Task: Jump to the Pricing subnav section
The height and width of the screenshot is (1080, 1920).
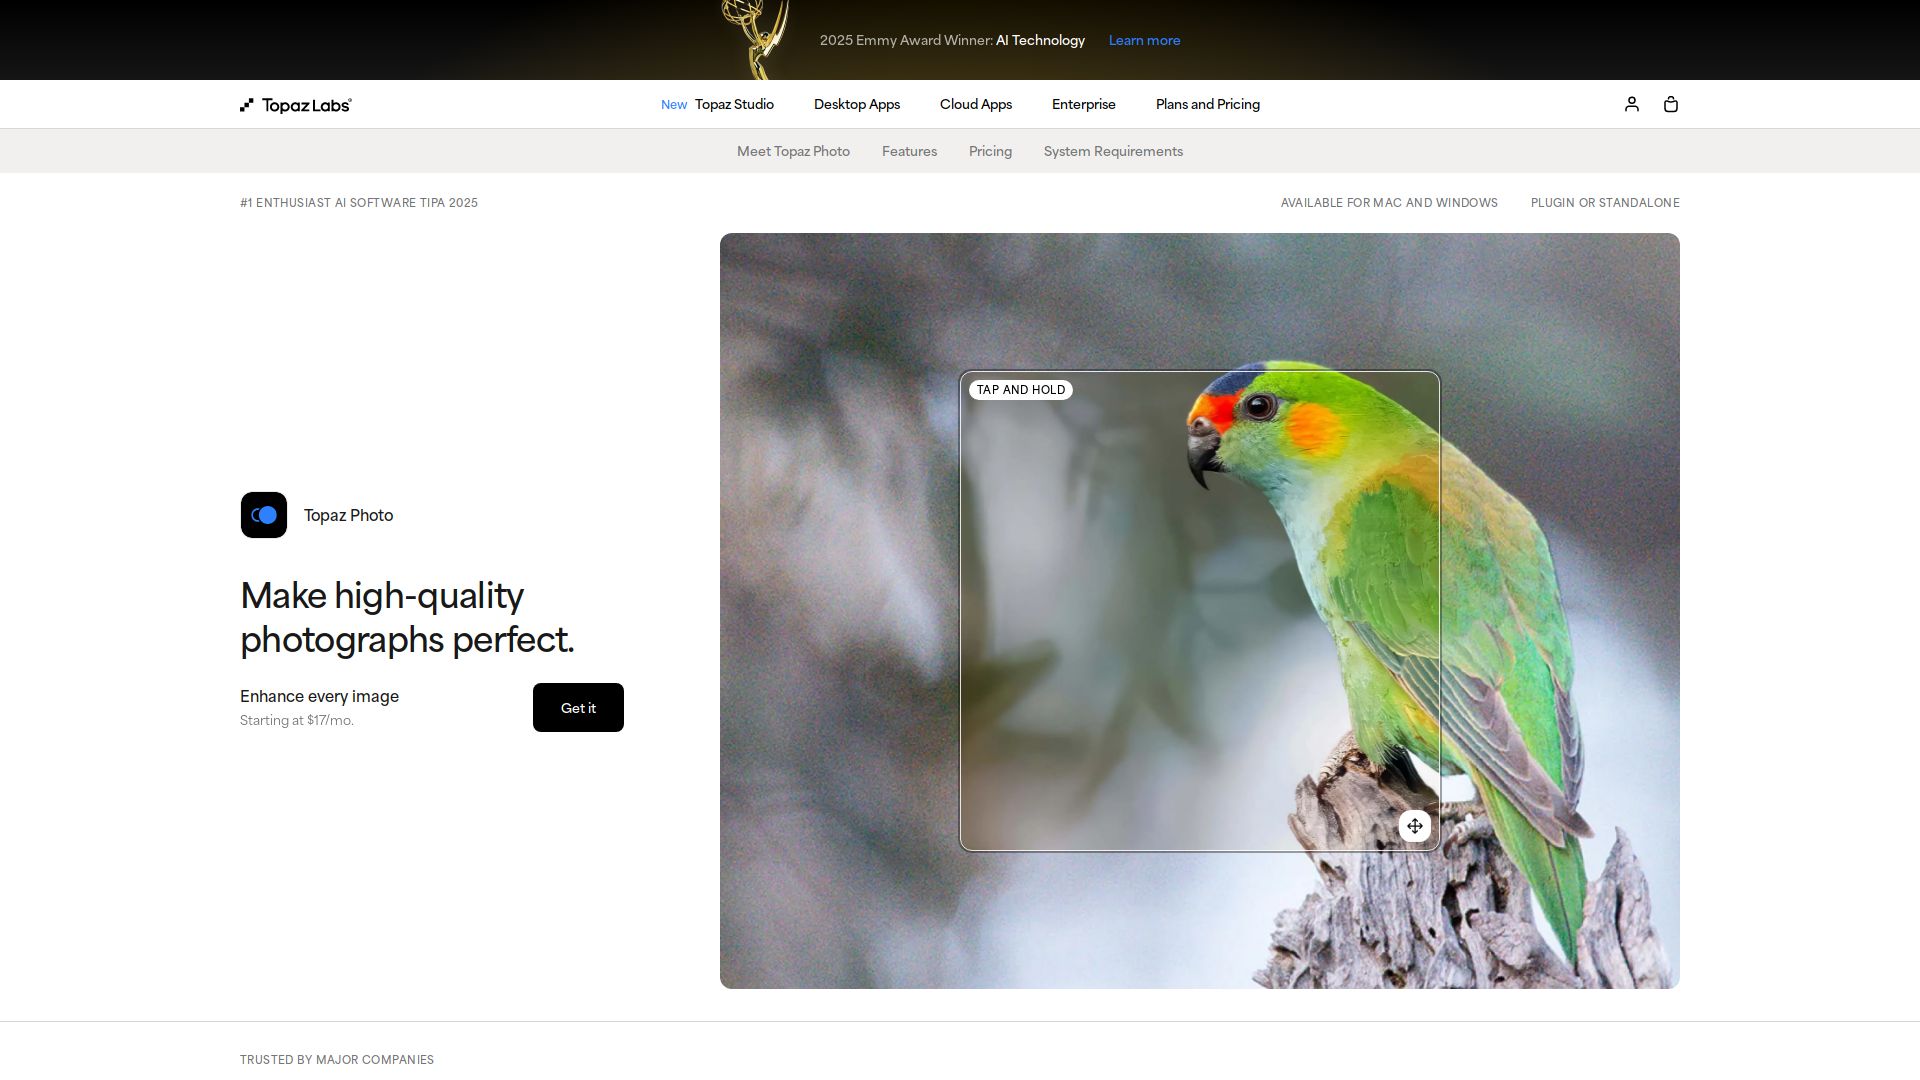Action: pyautogui.click(x=990, y=151)
